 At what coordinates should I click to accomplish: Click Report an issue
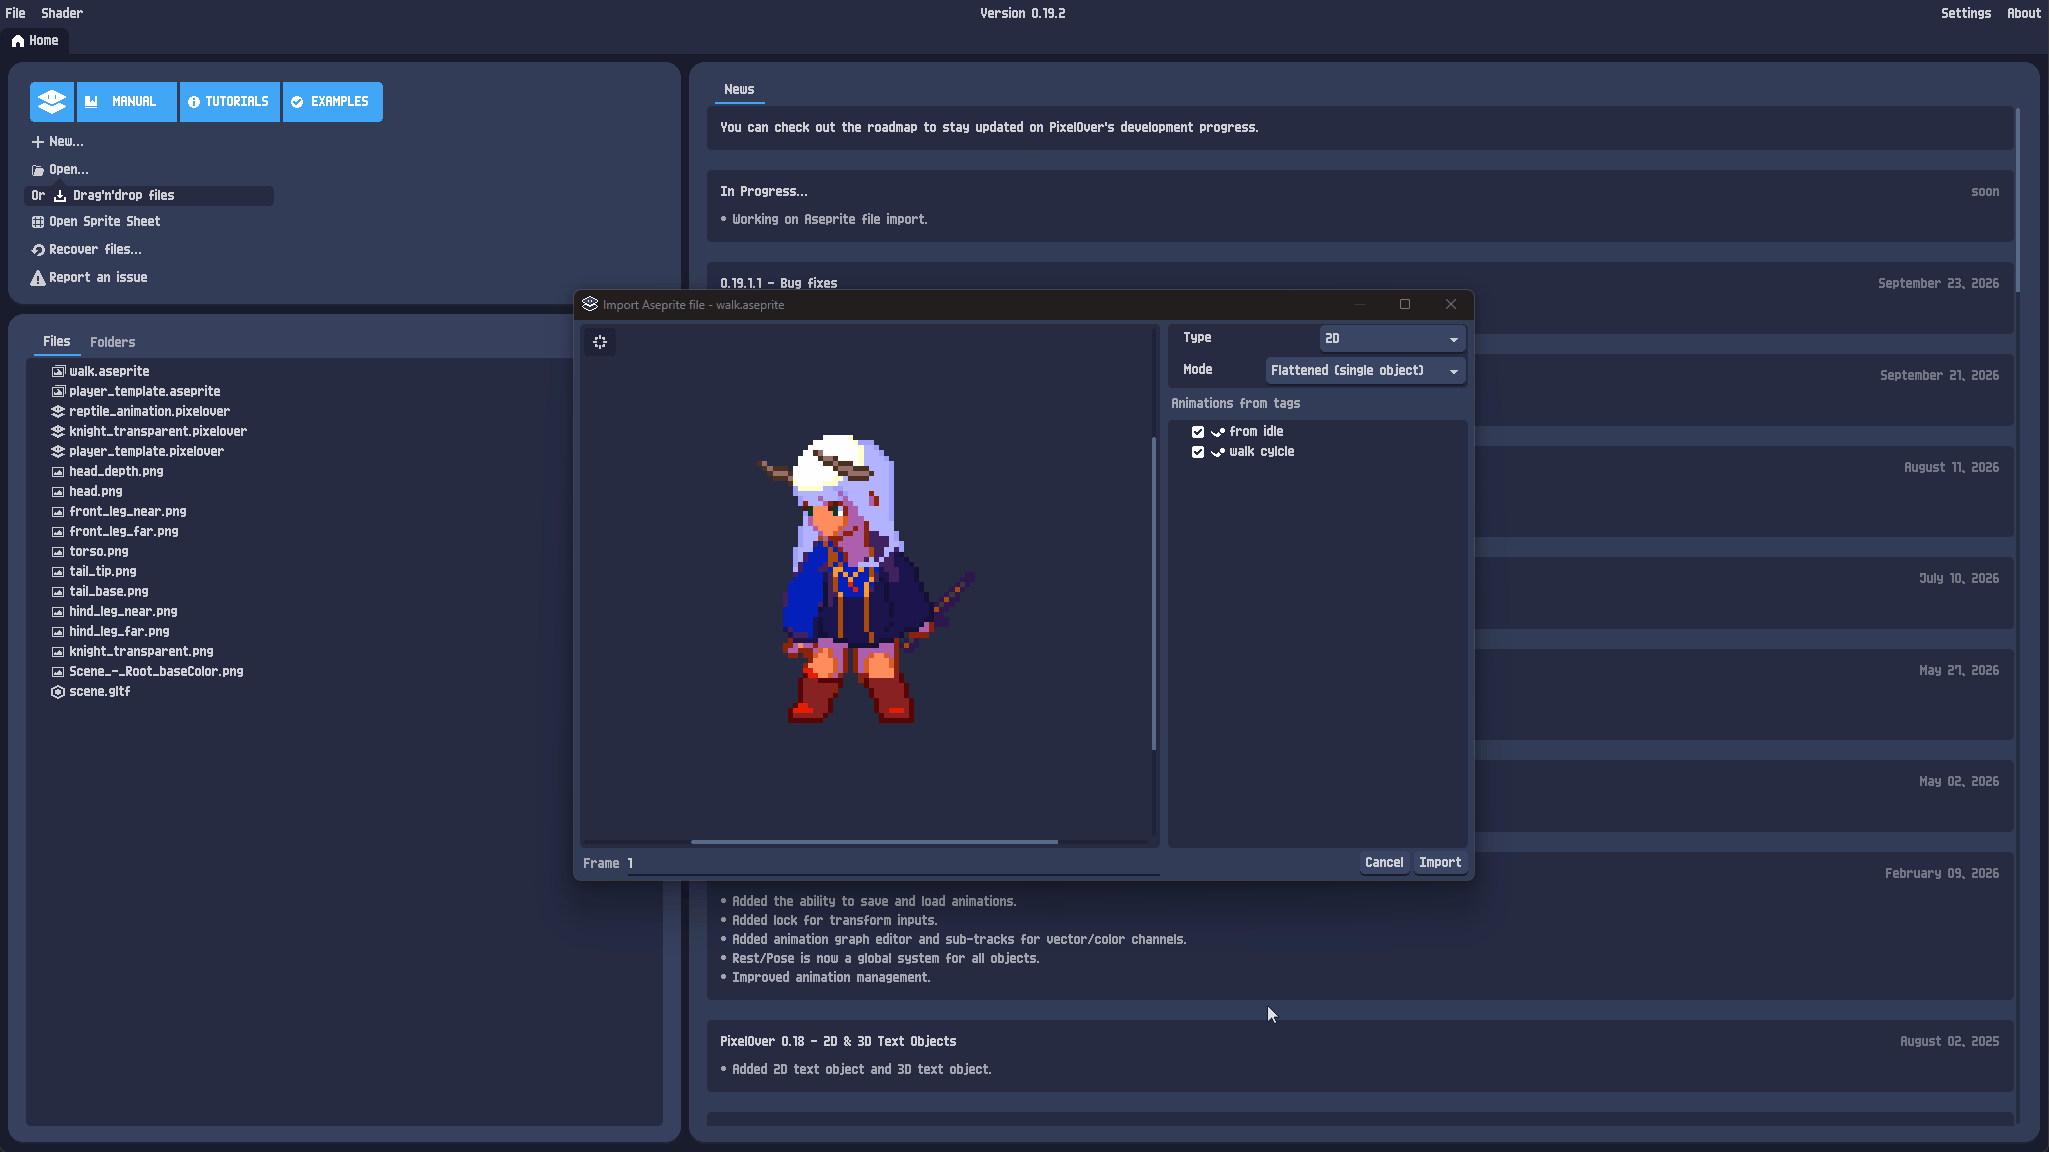(90, 278)
